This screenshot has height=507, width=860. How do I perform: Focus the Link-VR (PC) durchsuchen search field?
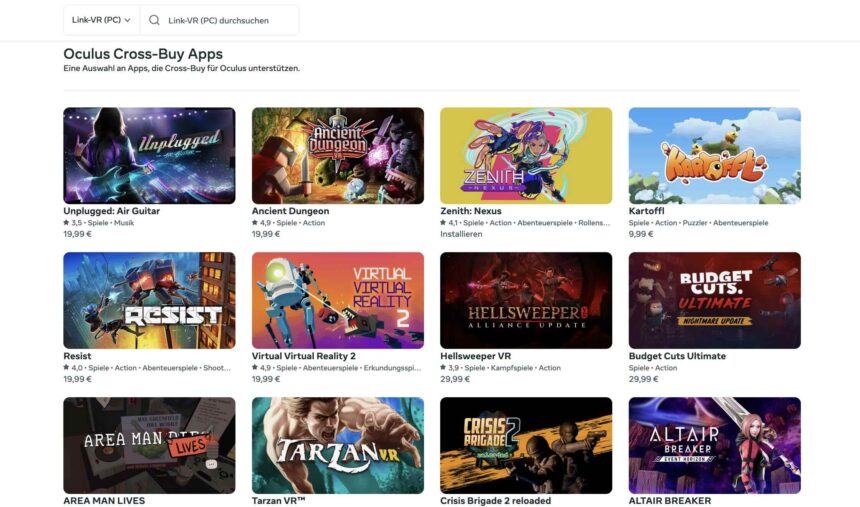[219, 20]
